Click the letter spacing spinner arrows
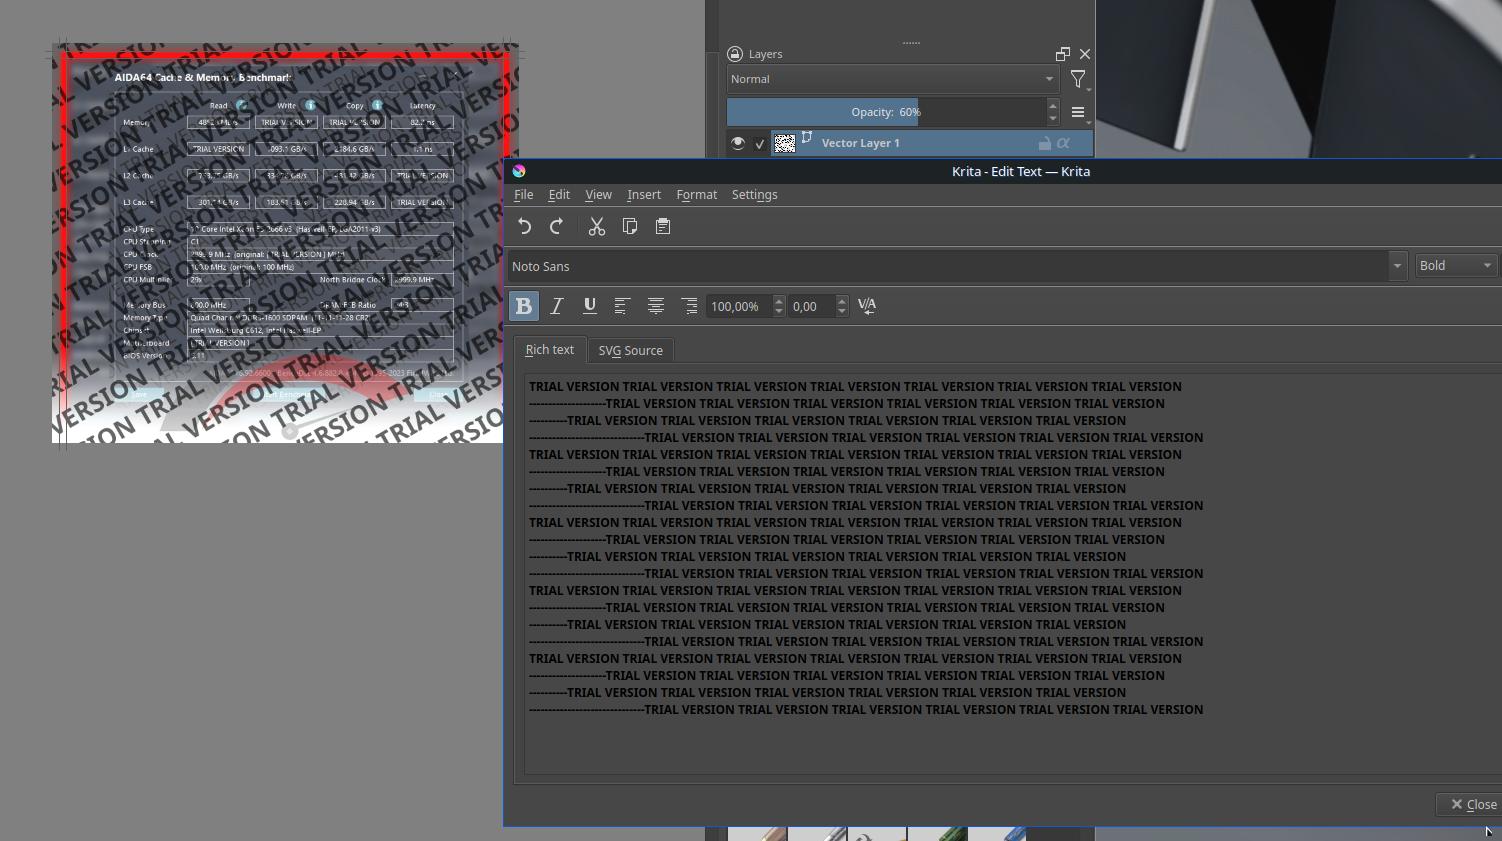The width and height of the screenshot is (1502, 841). point(842,306)
